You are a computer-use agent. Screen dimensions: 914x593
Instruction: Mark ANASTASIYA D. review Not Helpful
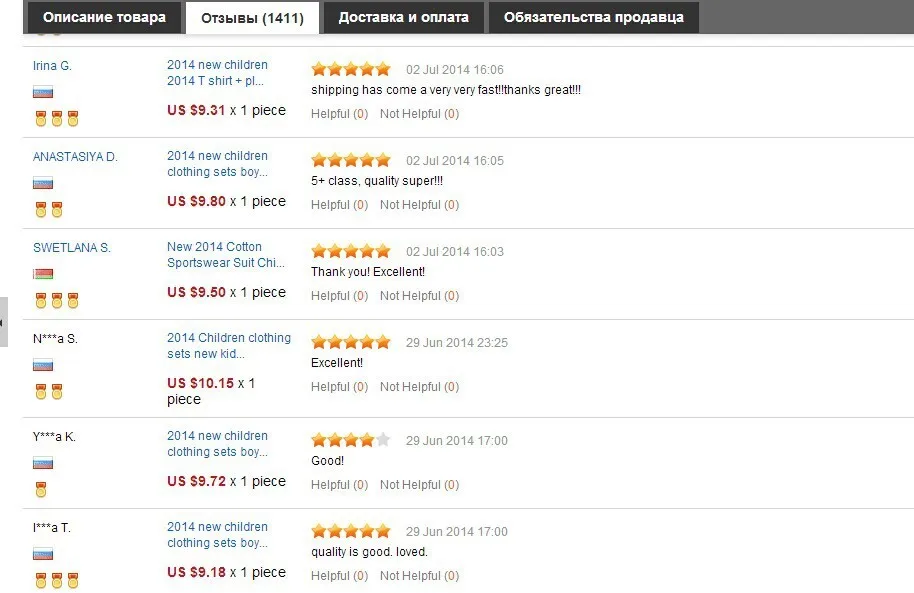pos(419,205)
